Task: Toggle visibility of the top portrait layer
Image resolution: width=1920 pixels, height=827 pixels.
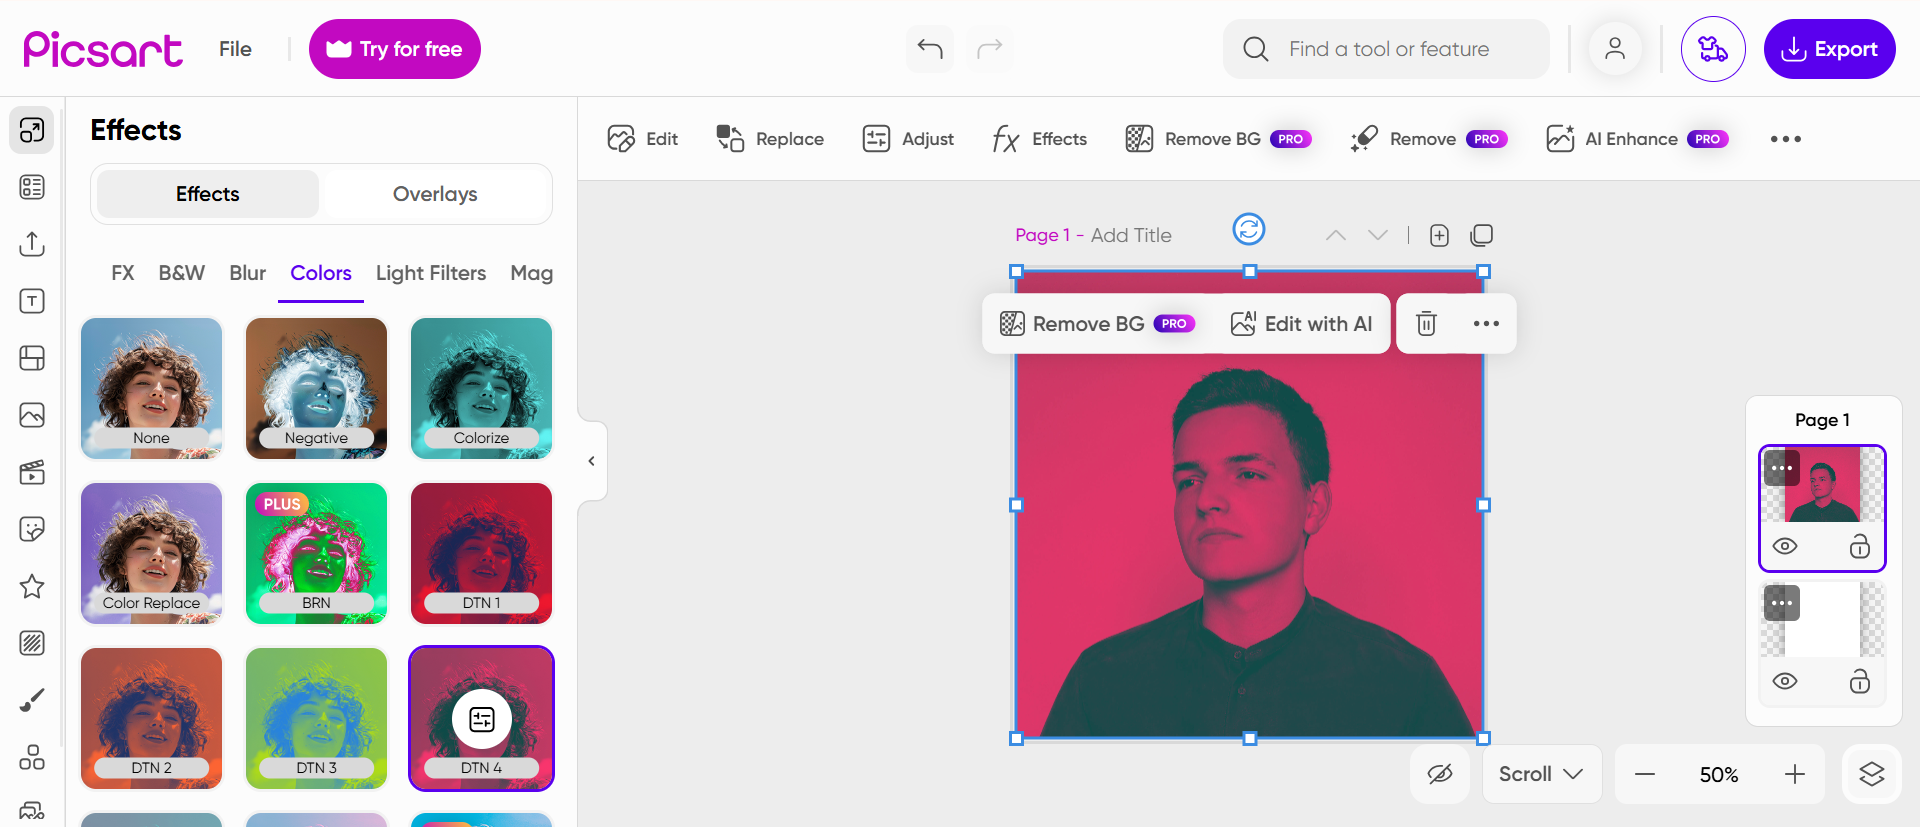Action: point(1785,546)
